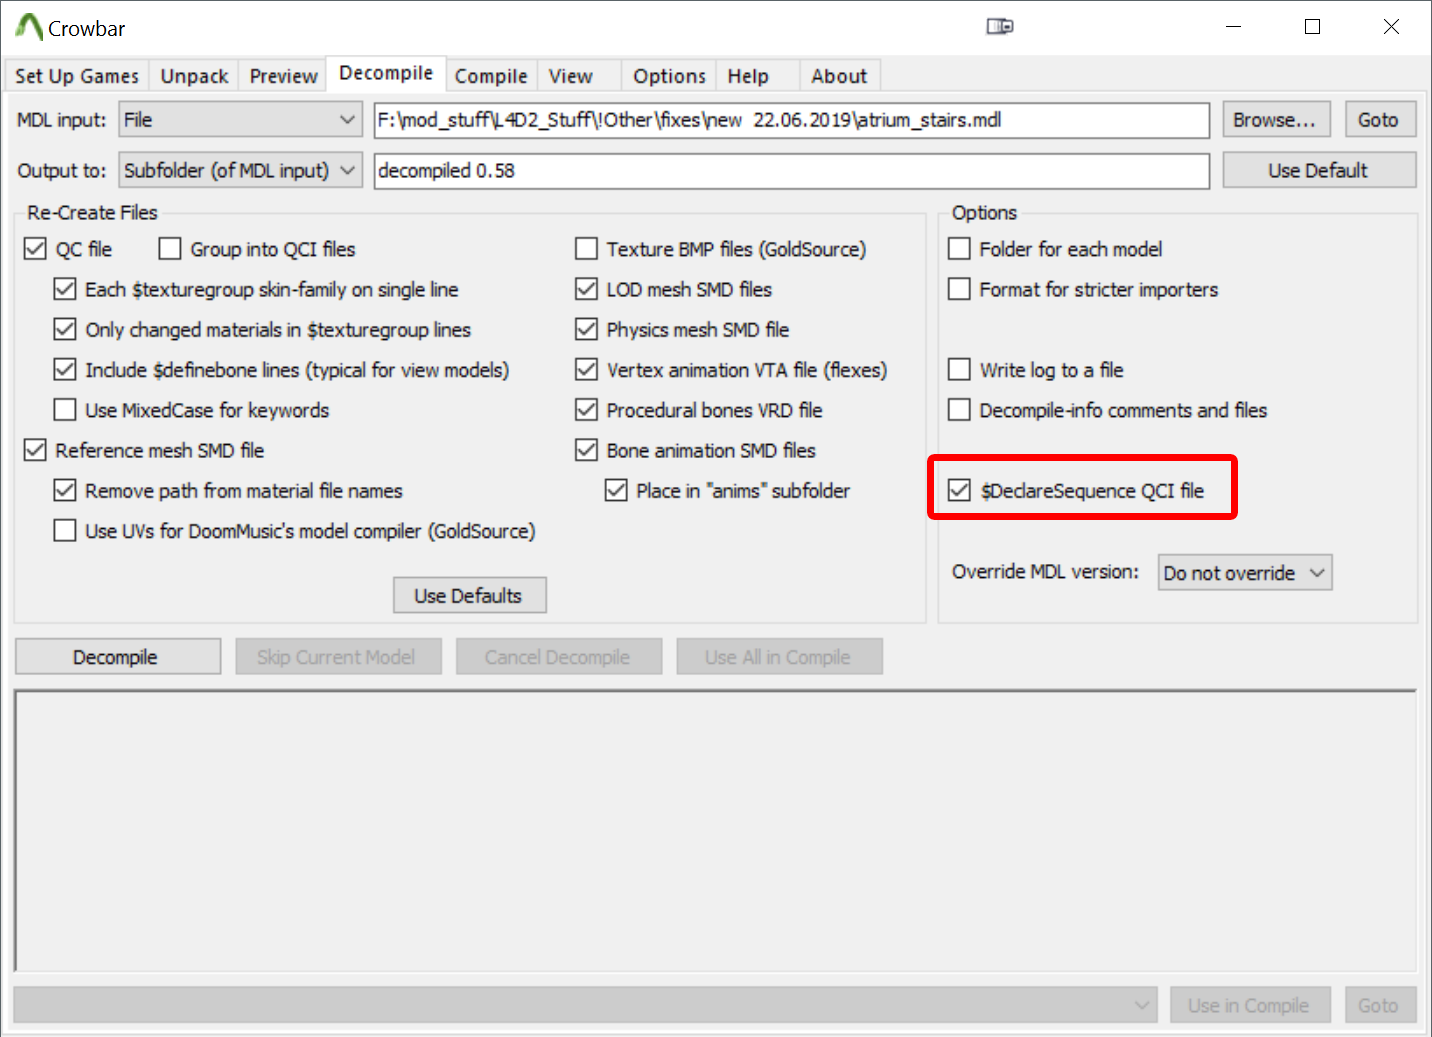Toggle the QC file checkbox
Image resolution: width=1432 pixels, height=1037 pixels.
(35, 249)
